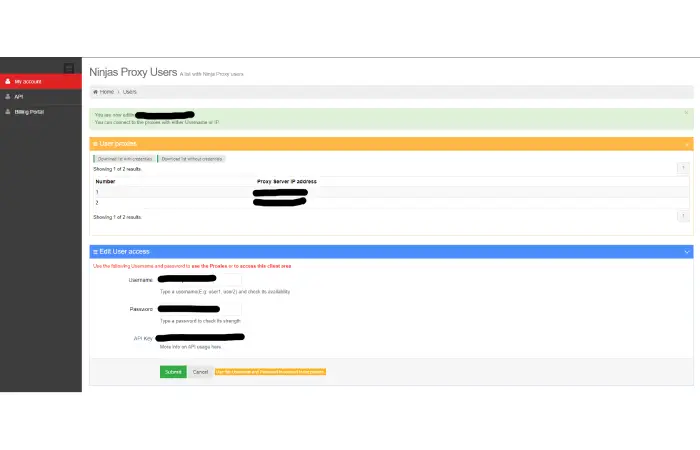700x450 pixels.
Task: Open My account in the sidebar
Action: [x=41, y=81]
